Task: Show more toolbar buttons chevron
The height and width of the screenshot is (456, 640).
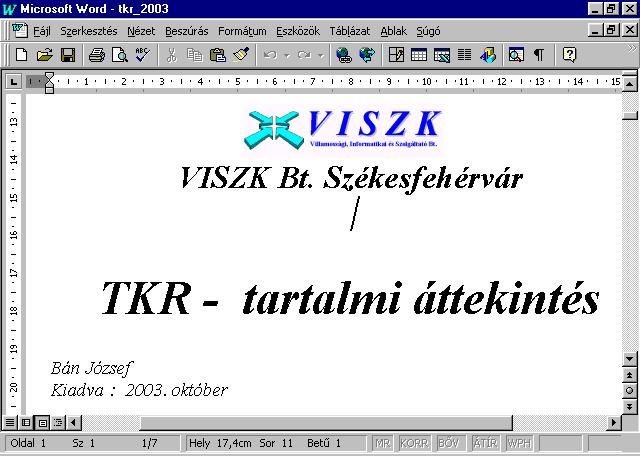Action: point(631,49)
